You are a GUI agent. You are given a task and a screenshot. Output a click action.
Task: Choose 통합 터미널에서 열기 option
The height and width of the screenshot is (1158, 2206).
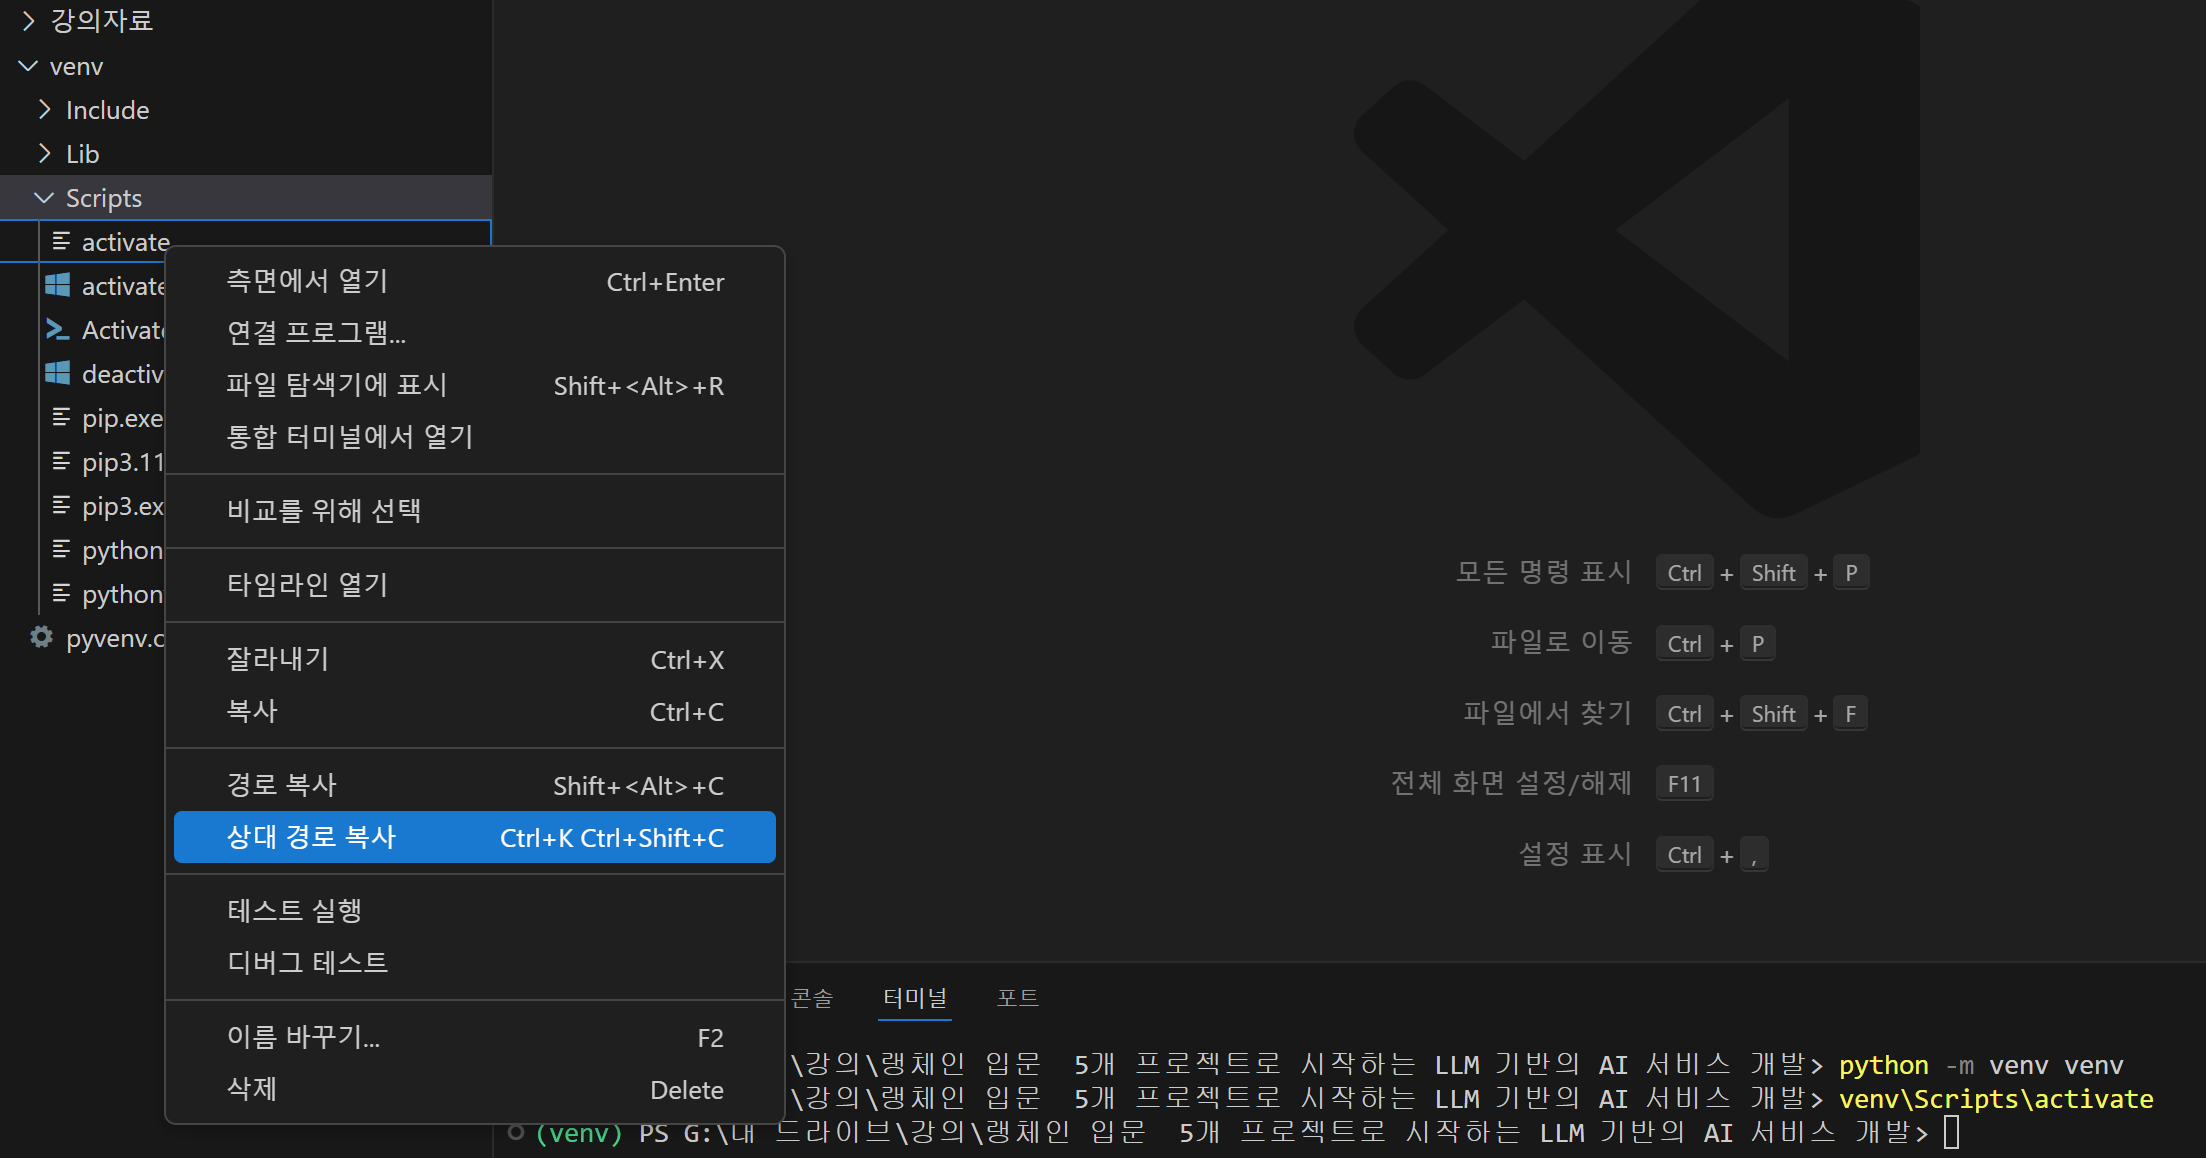point(350,437)
